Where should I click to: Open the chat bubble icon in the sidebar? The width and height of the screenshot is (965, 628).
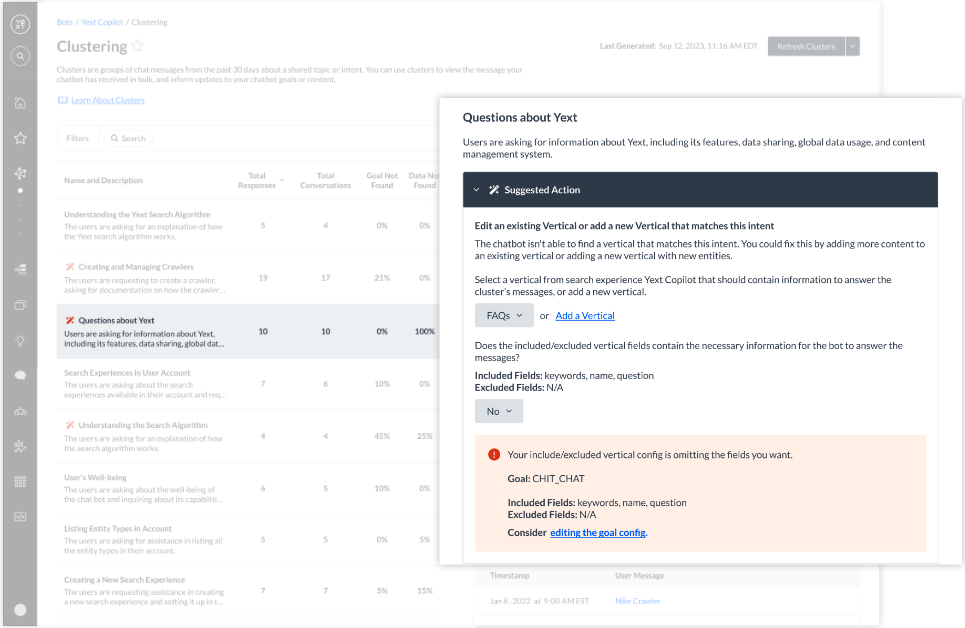tap(20, 376)
